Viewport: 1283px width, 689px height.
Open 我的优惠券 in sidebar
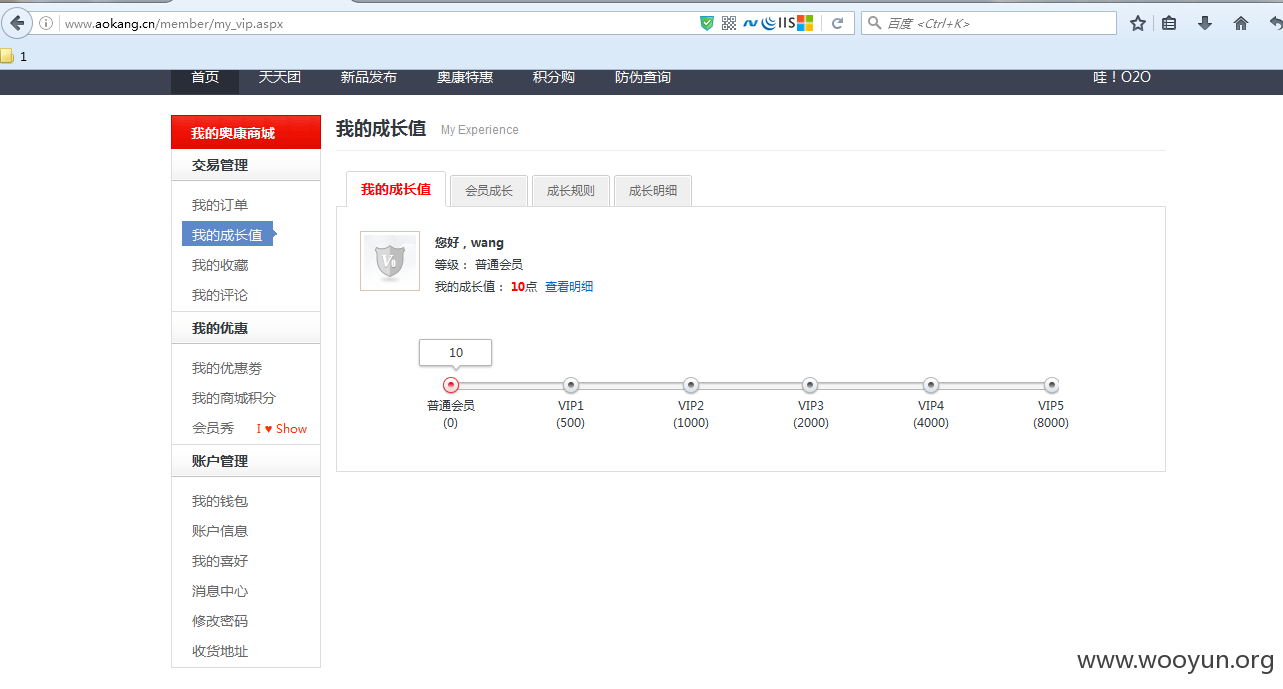[x=227, y=368]
